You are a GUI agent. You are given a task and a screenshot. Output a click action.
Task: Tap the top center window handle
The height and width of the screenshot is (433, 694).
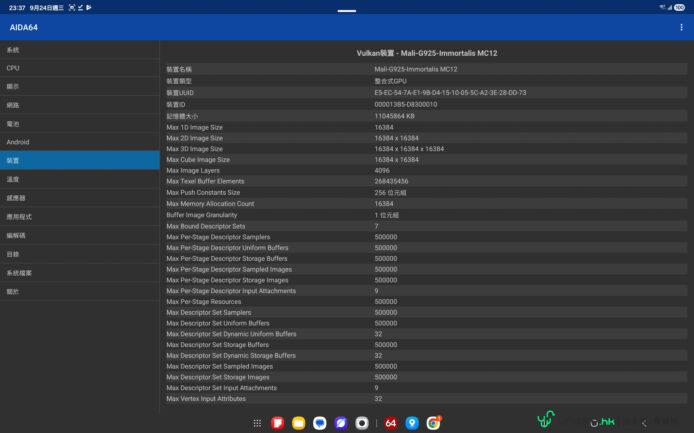347,11
